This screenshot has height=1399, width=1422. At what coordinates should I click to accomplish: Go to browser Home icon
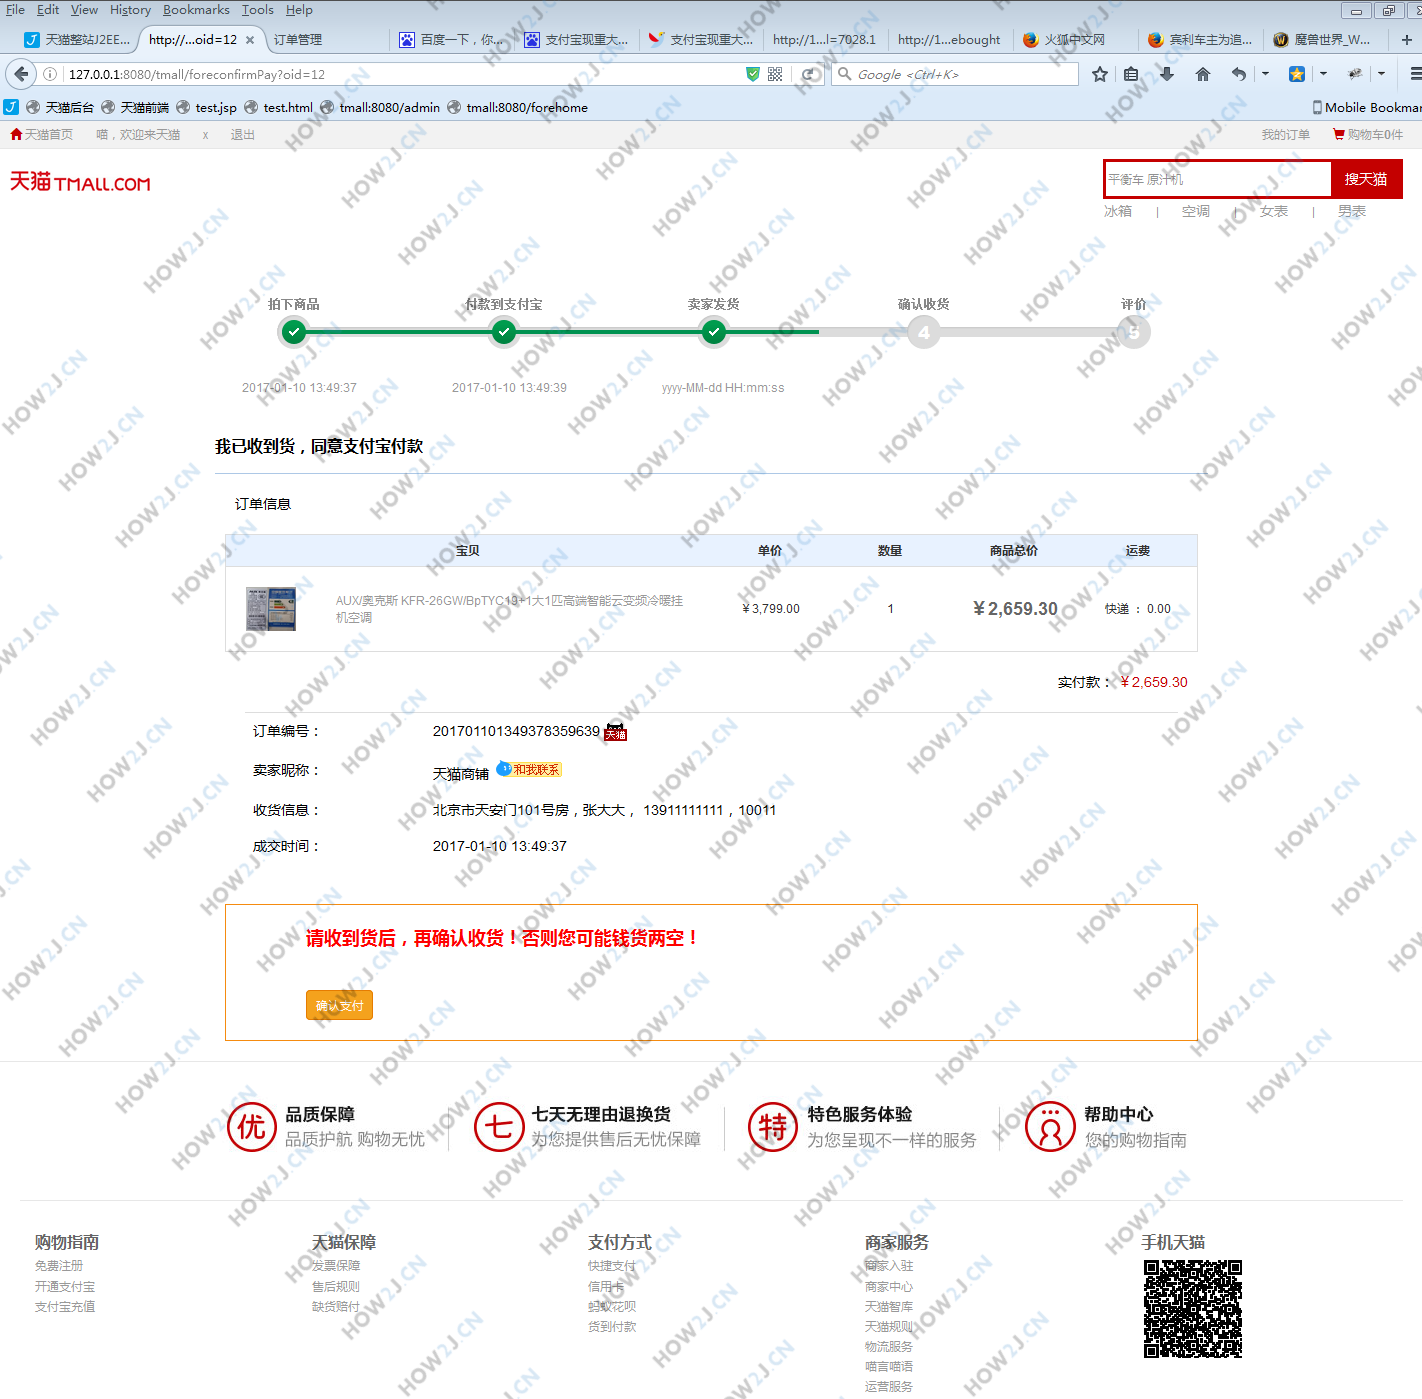click(1203, 74)
